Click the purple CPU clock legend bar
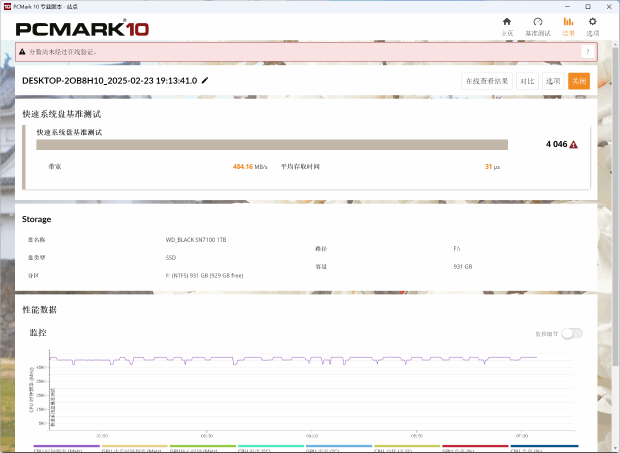620x453 pixels. pyautogui.click(x=66, y=446)
